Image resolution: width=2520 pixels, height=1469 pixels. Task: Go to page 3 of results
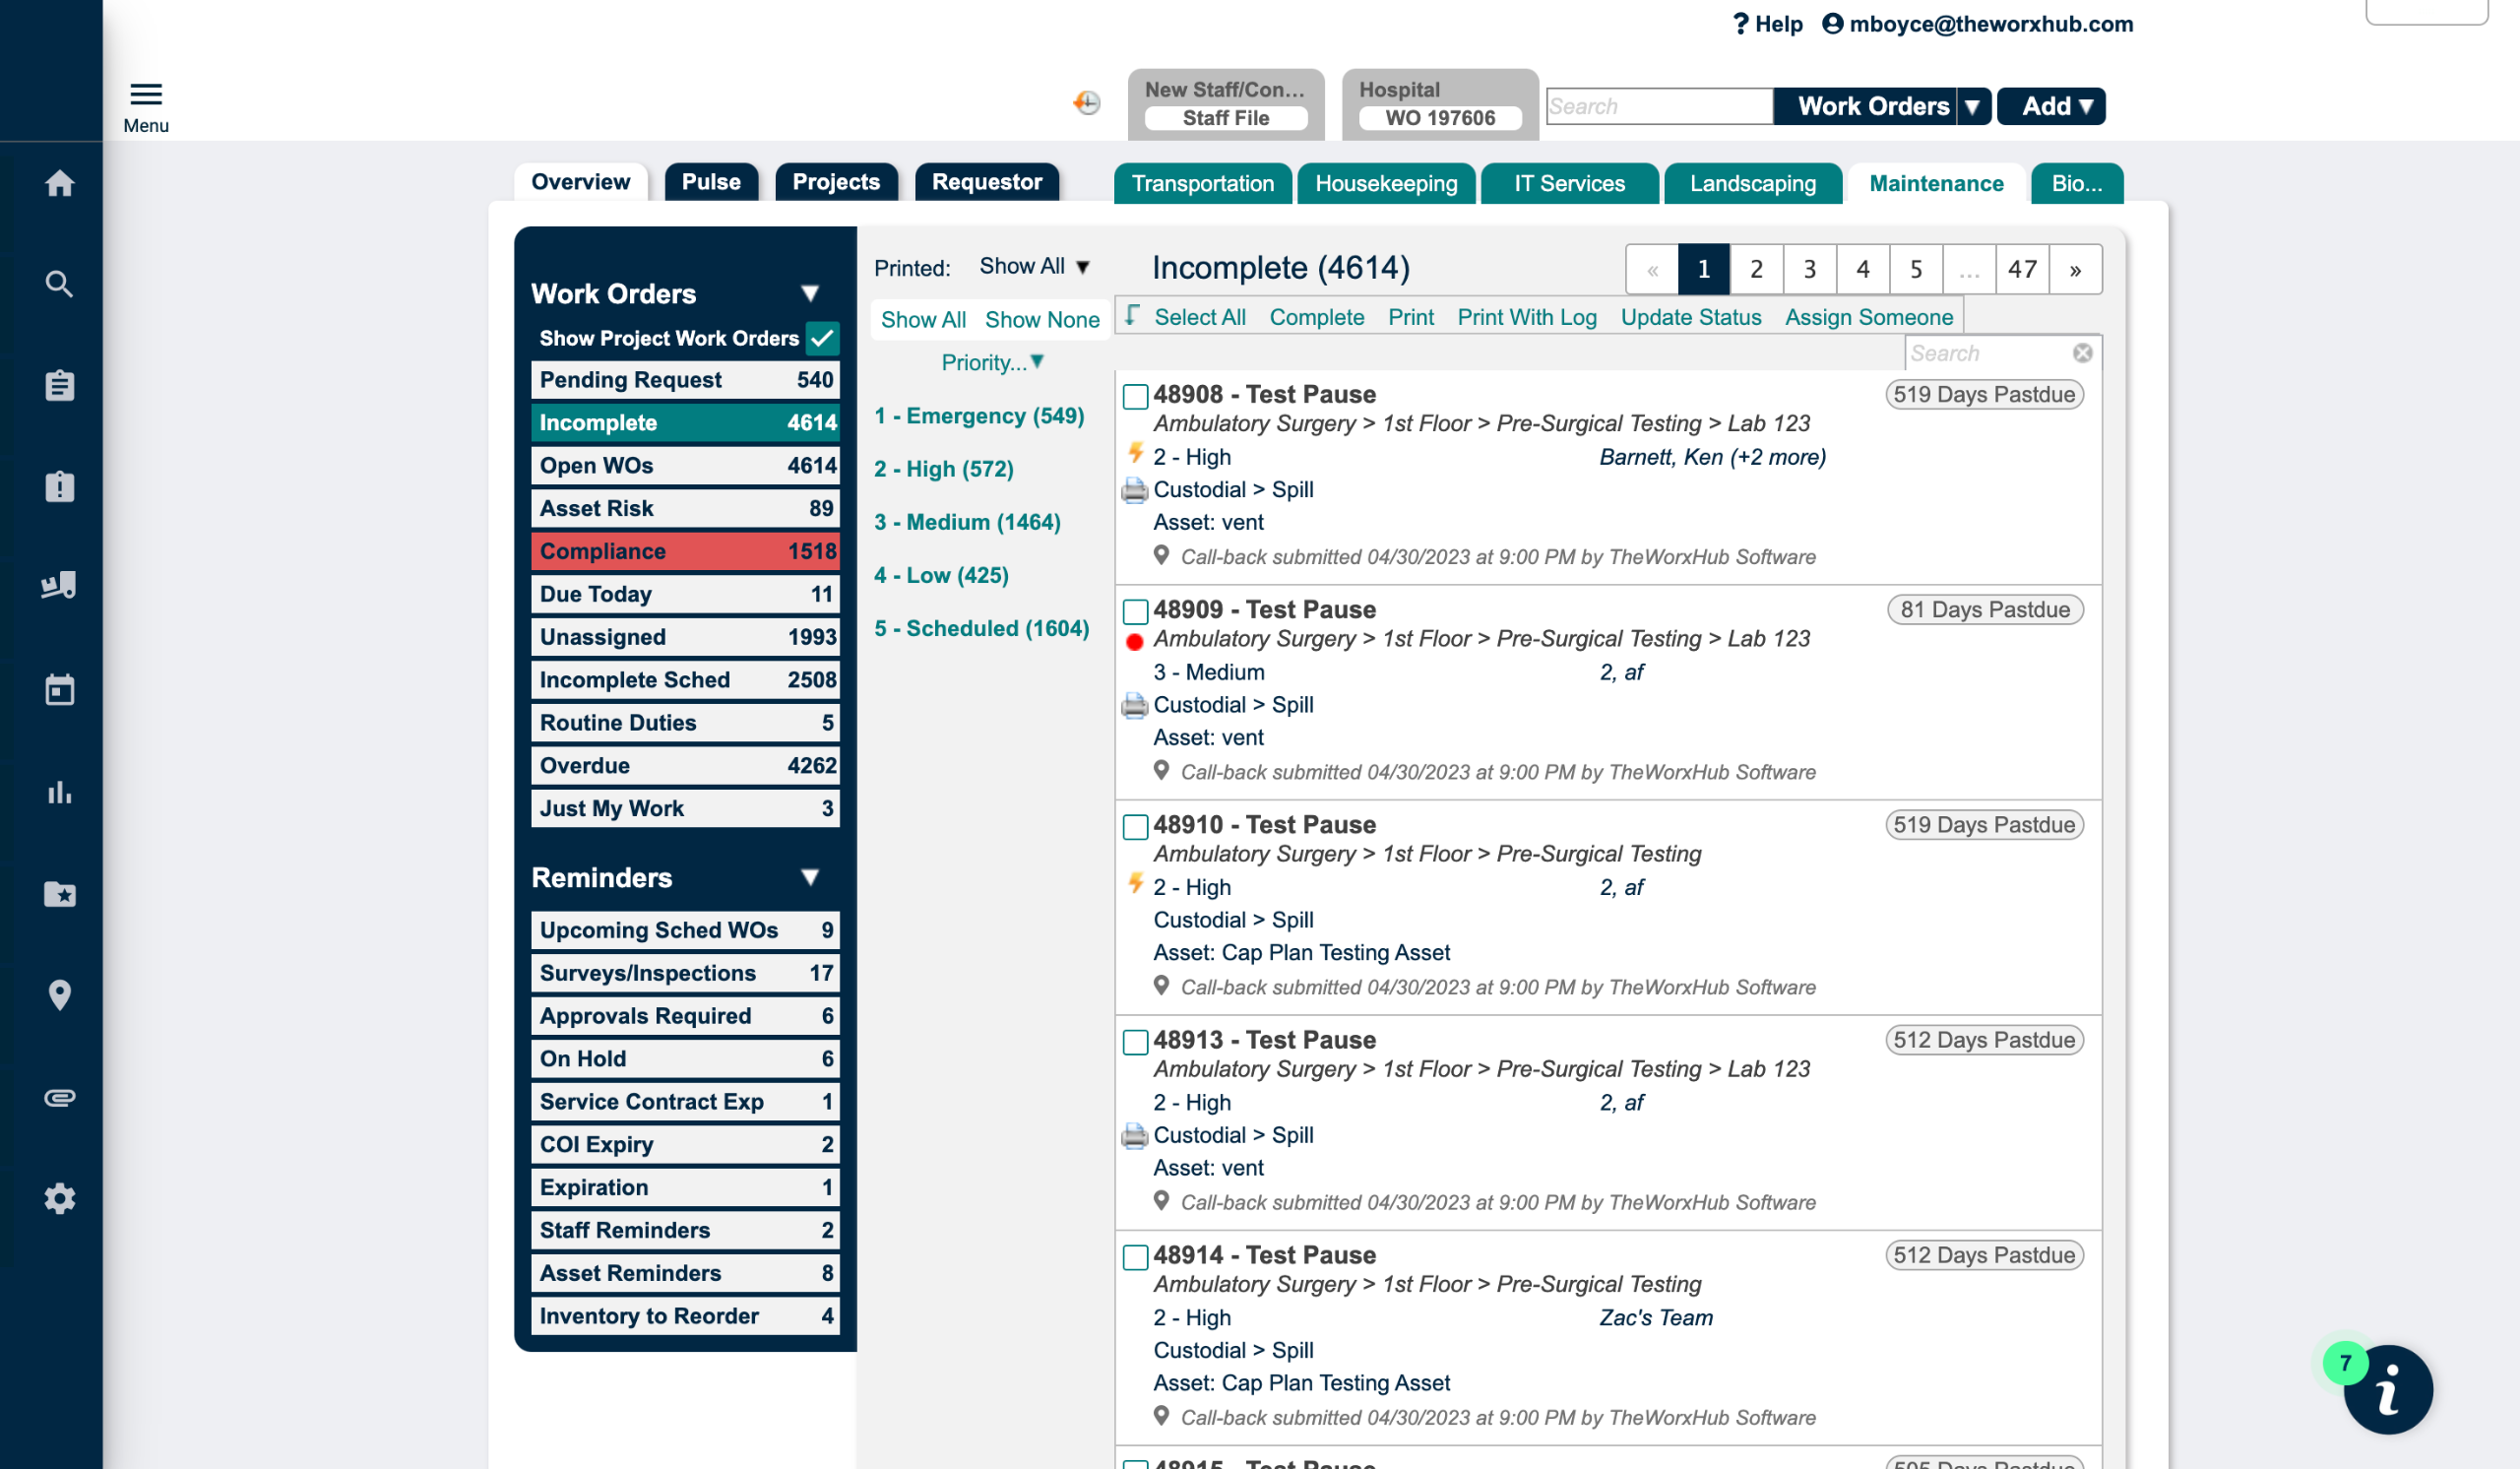[x=1809, y=269]
